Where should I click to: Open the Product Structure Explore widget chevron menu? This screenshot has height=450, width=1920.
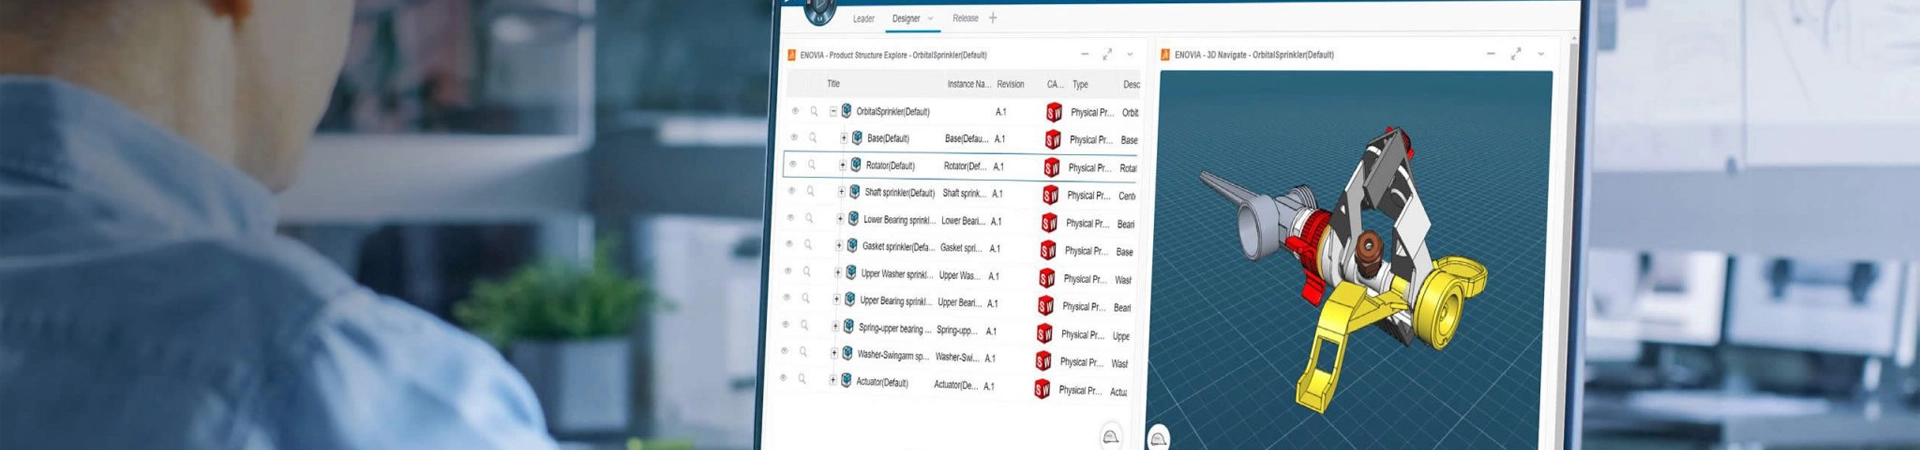coord(1130,54)
